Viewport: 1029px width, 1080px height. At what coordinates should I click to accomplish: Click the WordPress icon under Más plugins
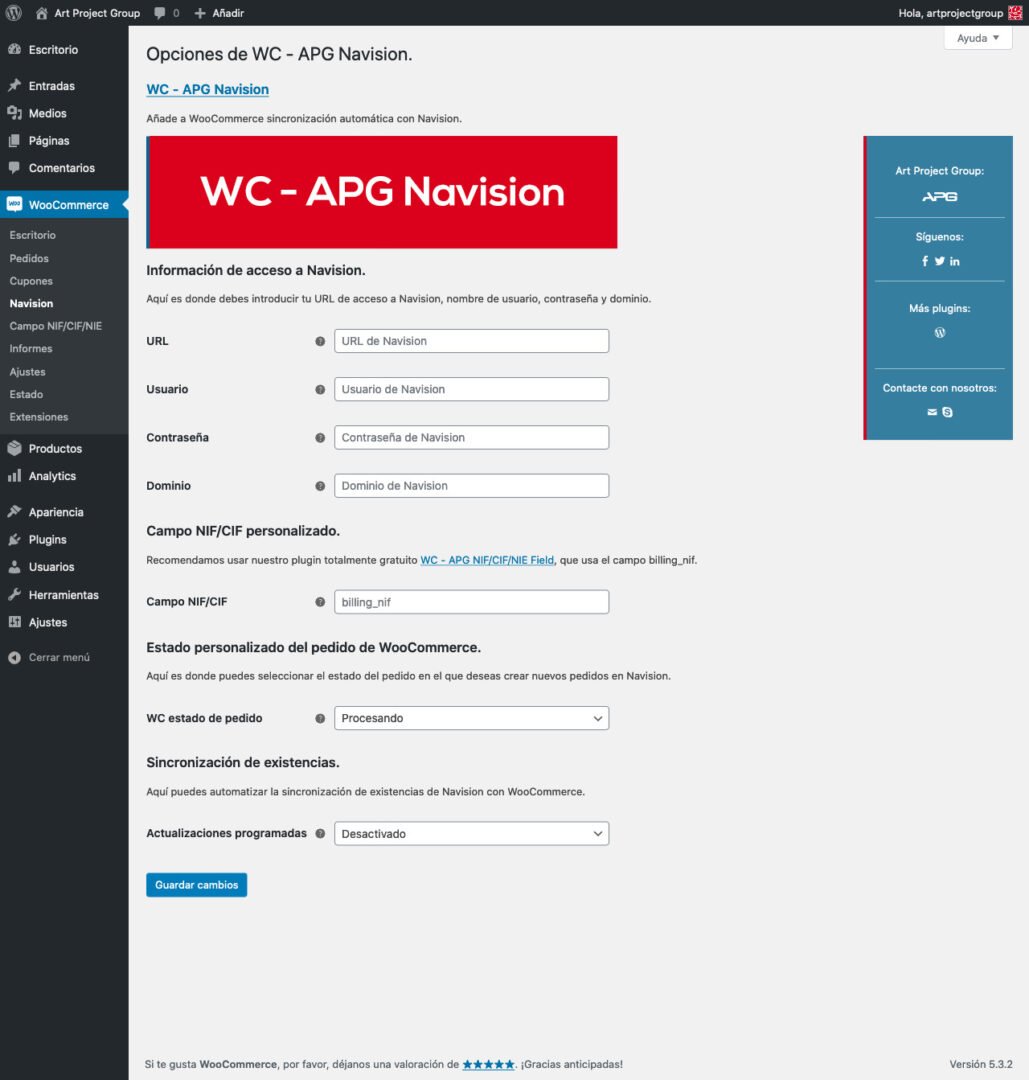939,333
